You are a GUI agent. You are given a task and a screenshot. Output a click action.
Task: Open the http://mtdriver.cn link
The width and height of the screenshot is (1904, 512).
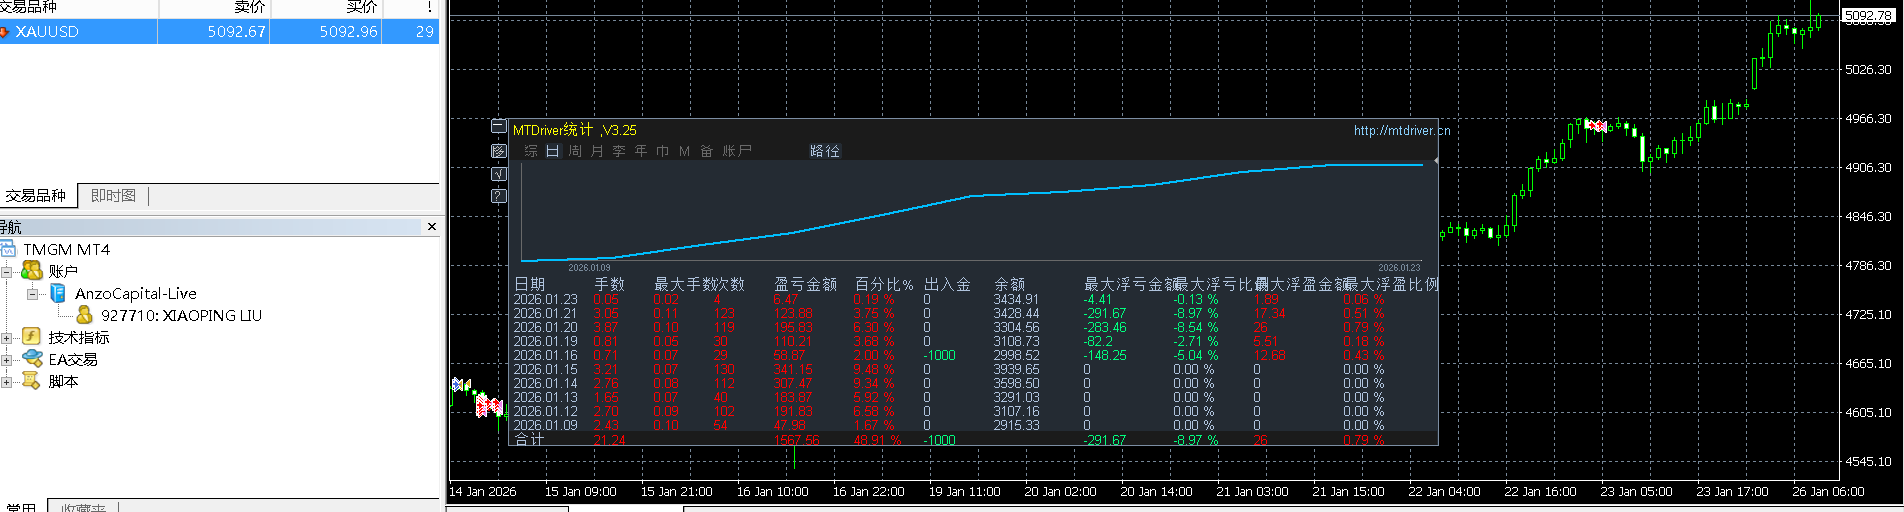pos(1401,130)
